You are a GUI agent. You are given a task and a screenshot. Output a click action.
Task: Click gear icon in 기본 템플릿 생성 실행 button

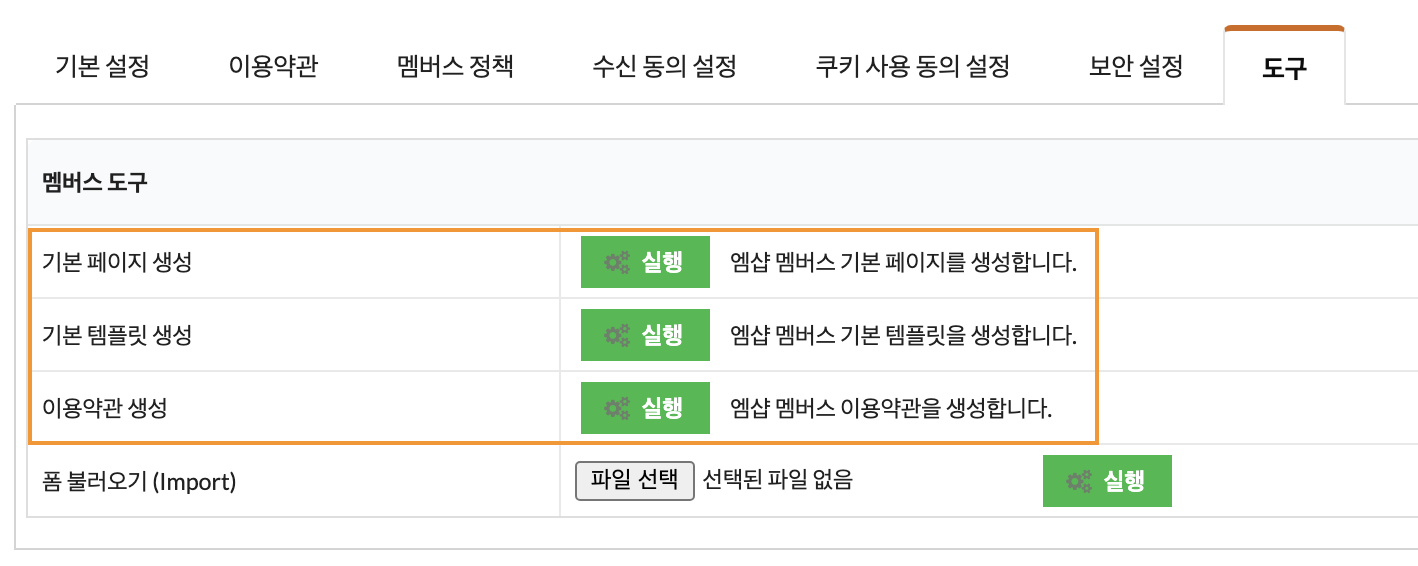point(617,335)
